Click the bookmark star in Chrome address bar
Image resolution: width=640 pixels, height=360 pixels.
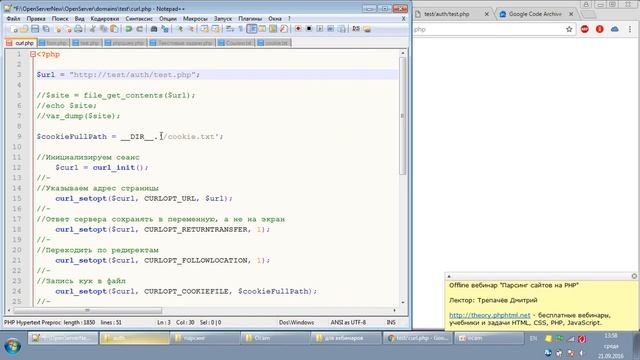569,29
